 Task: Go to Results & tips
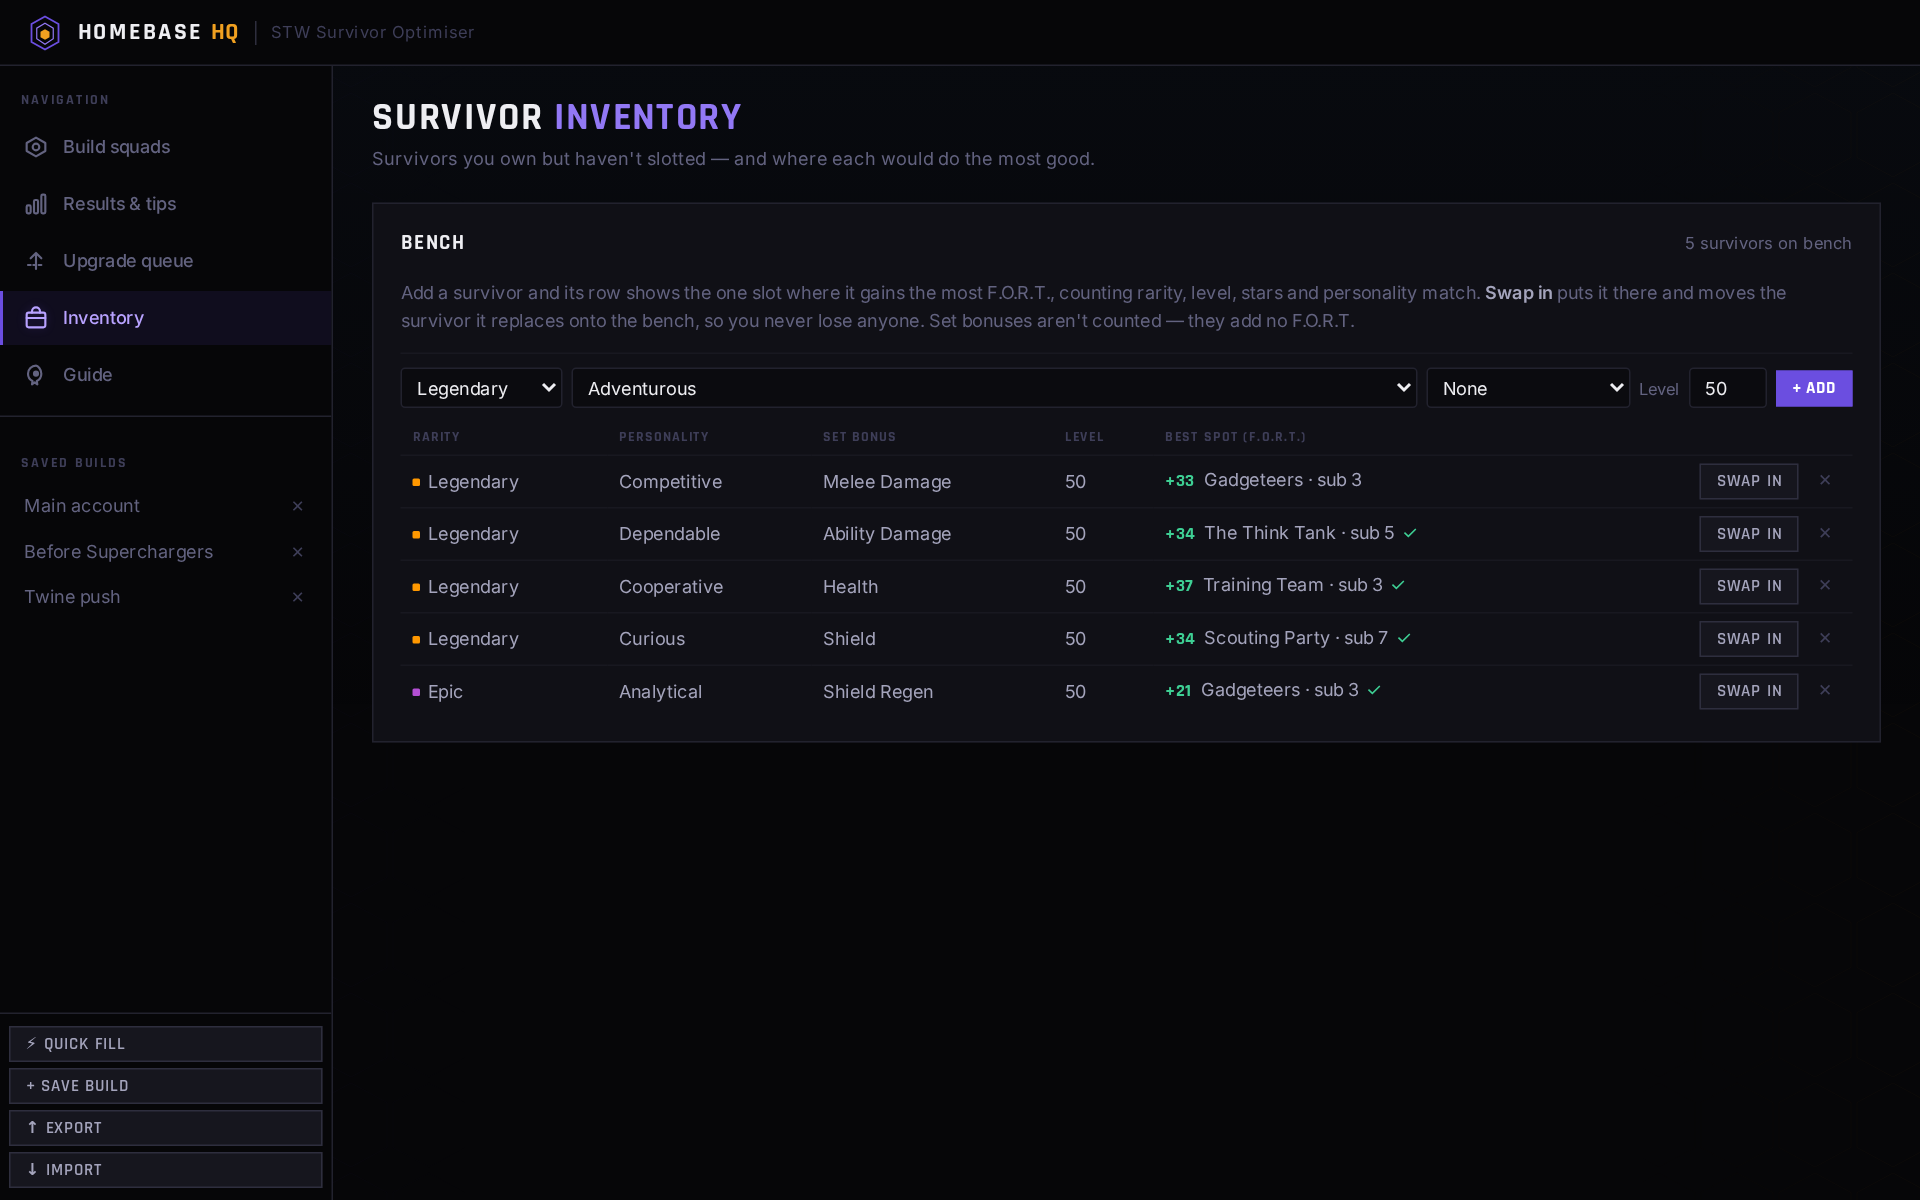click(x=166, y=204)
